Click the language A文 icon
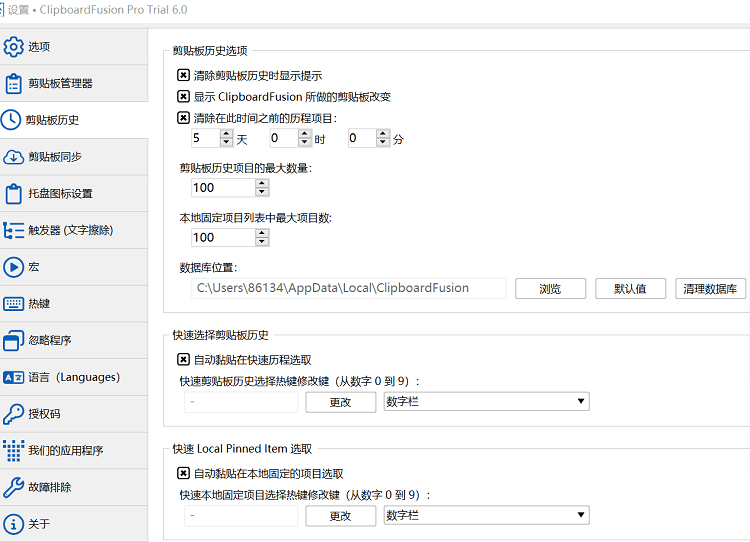Viewport: 750px width, 542px height. pyautogui.click(x=13, y=377)
